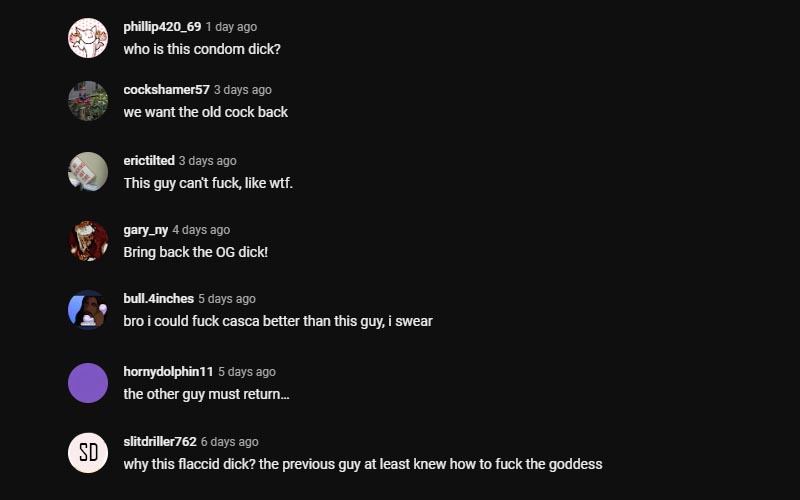Click the "6 days ago" timestamp

point(230,442)
